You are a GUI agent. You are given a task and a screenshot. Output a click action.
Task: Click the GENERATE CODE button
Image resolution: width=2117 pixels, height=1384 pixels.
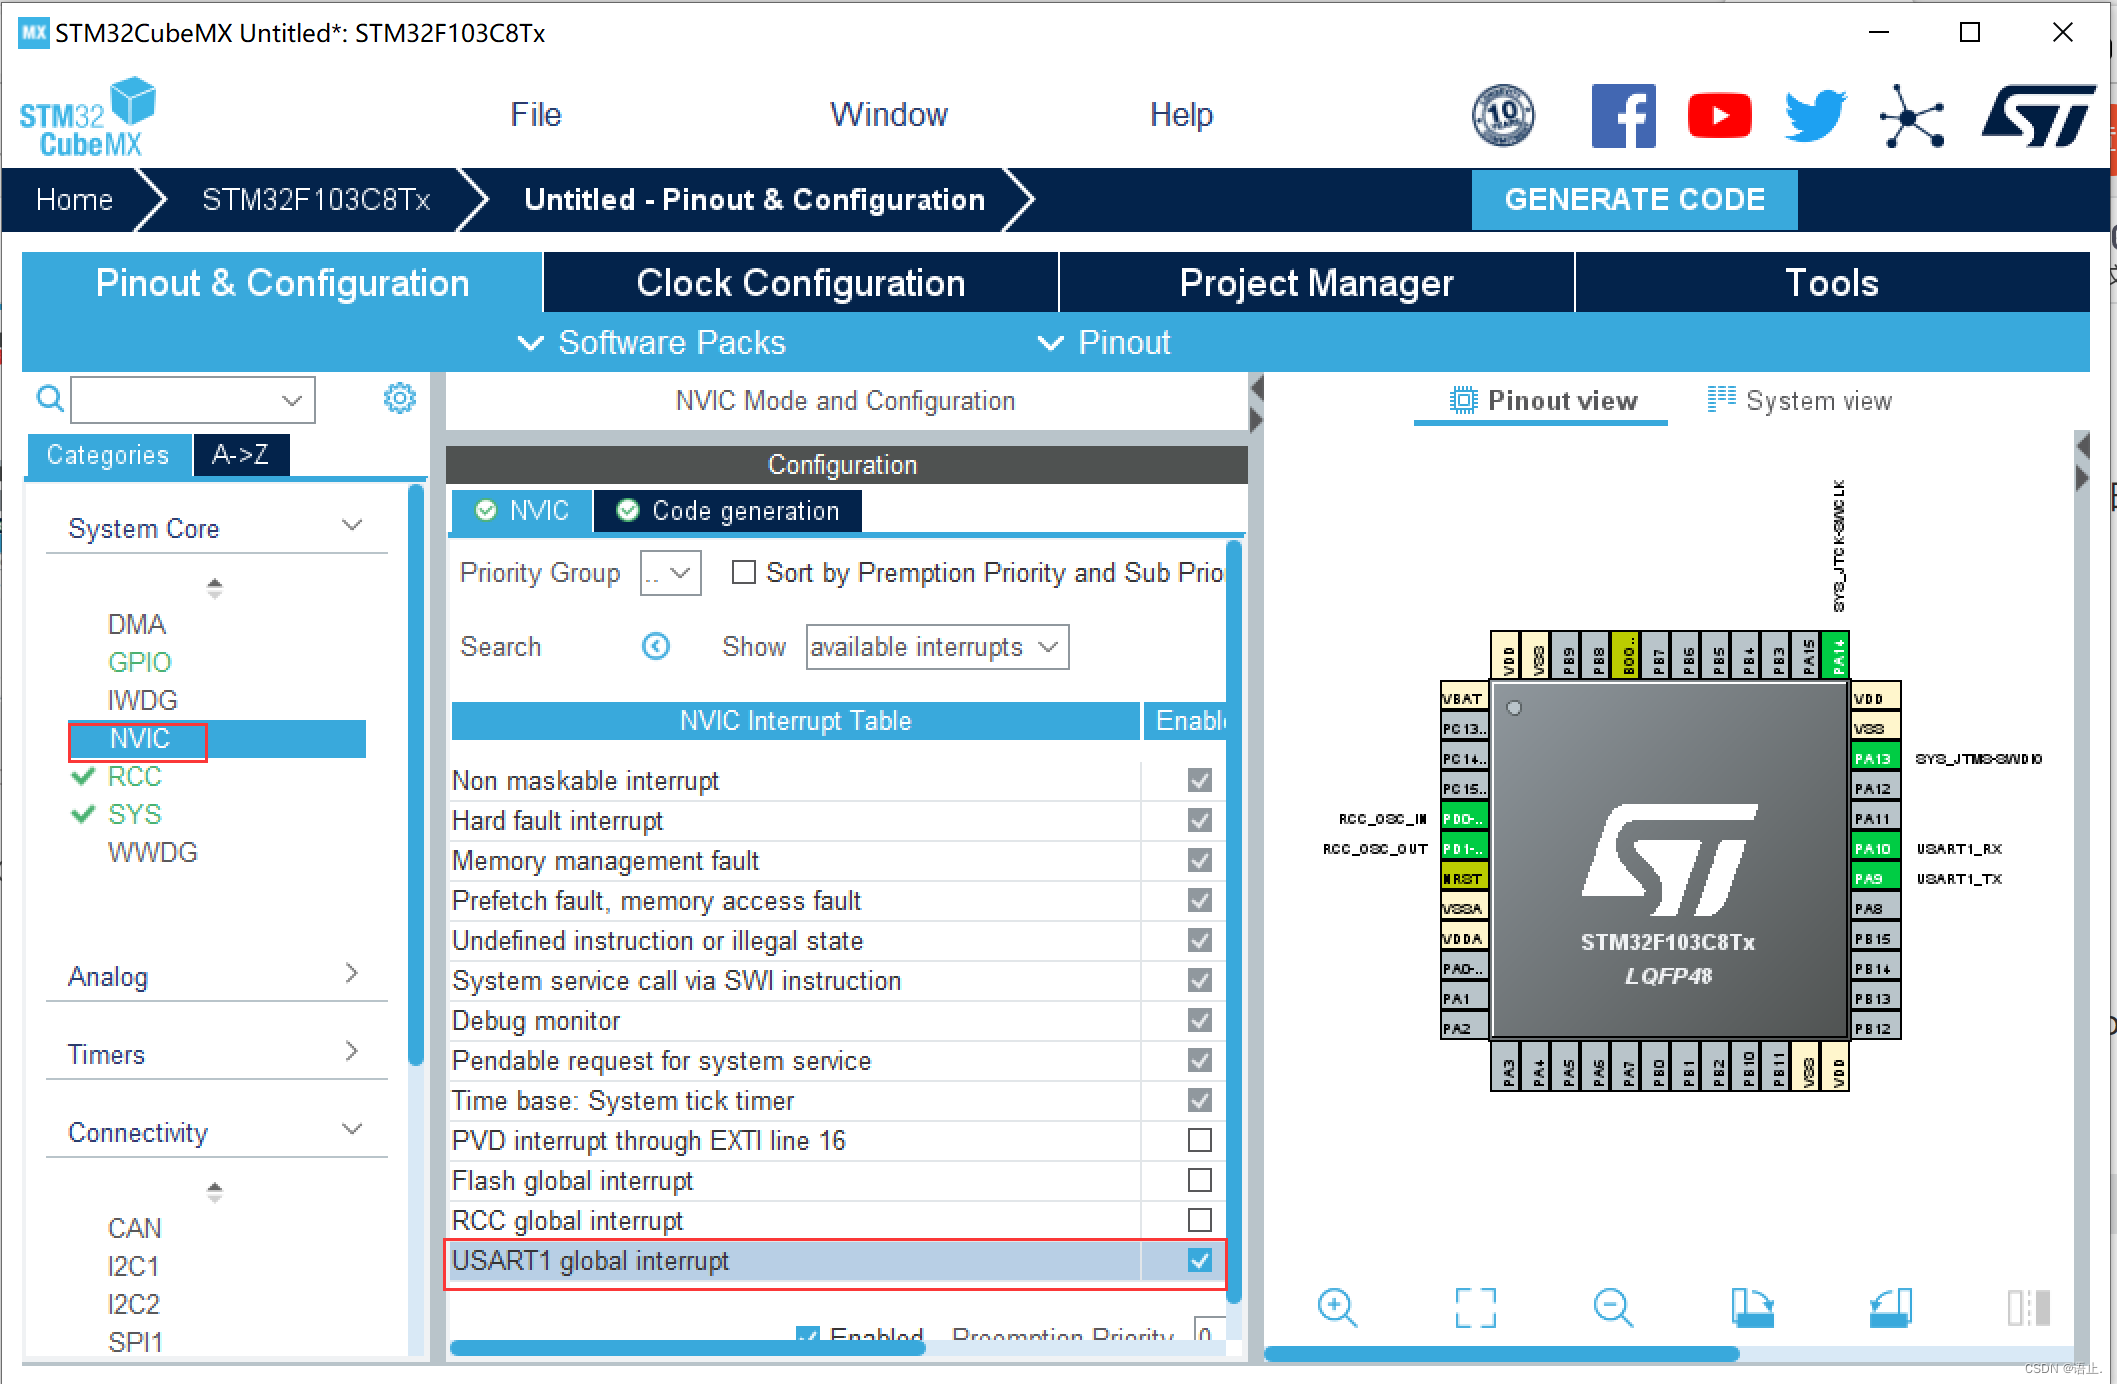pyautogui.click(x=1634, y=199)
